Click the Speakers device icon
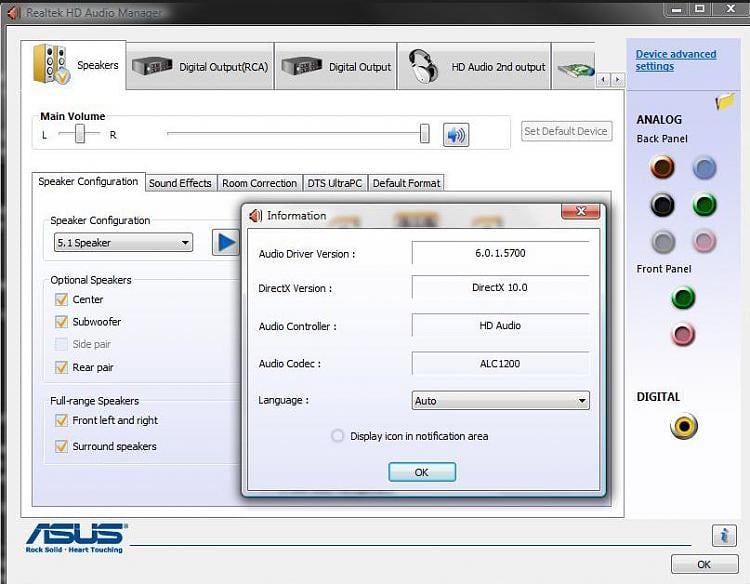This screenshot has height=584, width=750. click(52, 65)
